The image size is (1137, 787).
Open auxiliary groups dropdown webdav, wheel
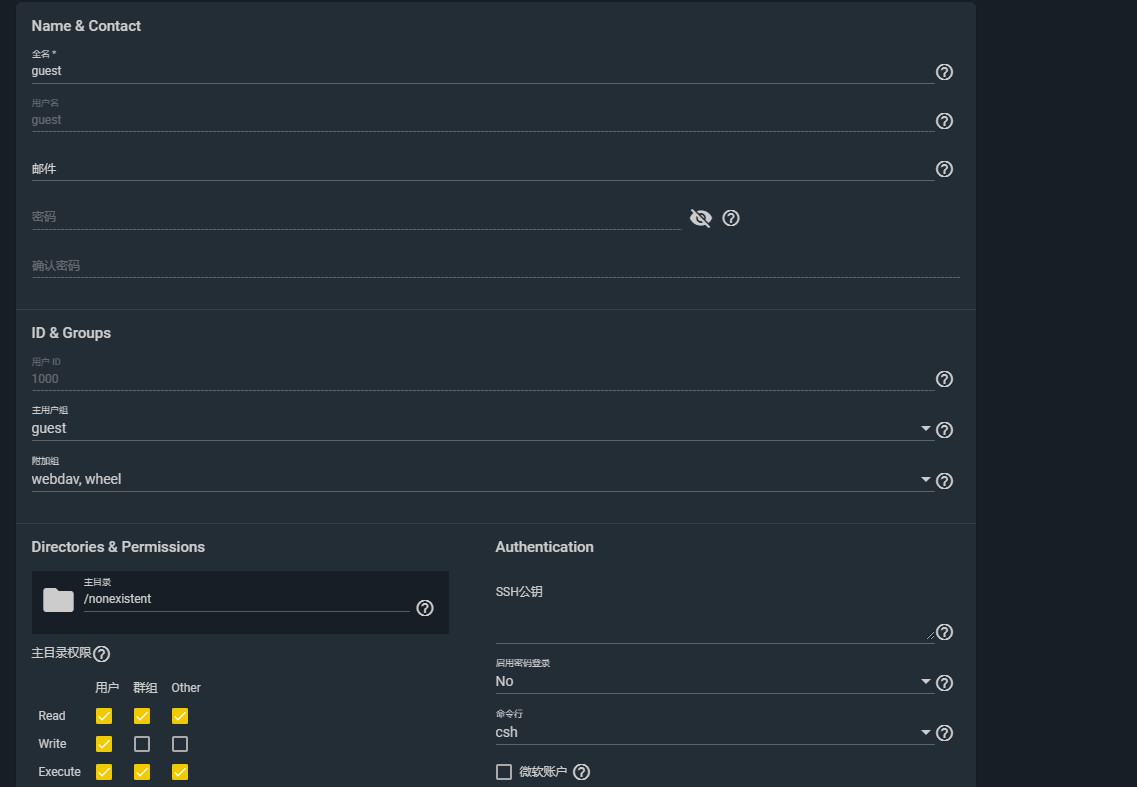click(925, 480)
